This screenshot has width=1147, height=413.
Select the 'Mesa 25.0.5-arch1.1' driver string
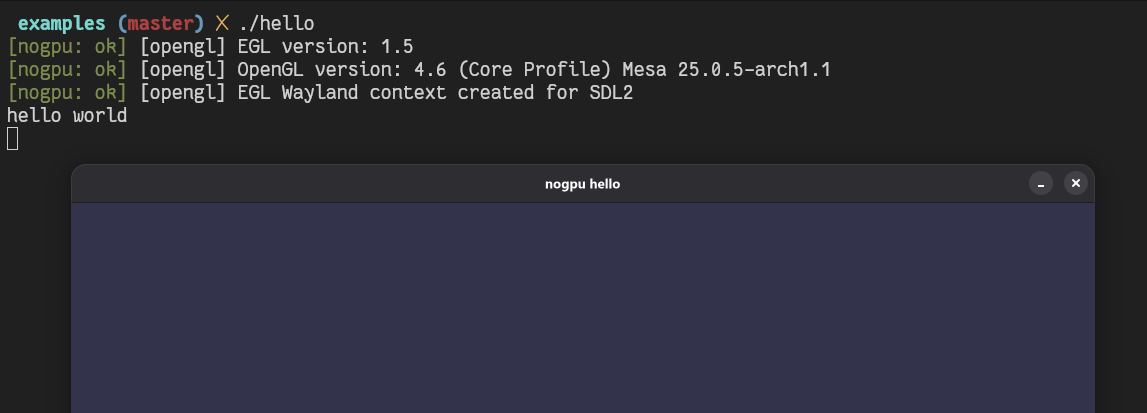pyautogui.click(x=726, y=69)
